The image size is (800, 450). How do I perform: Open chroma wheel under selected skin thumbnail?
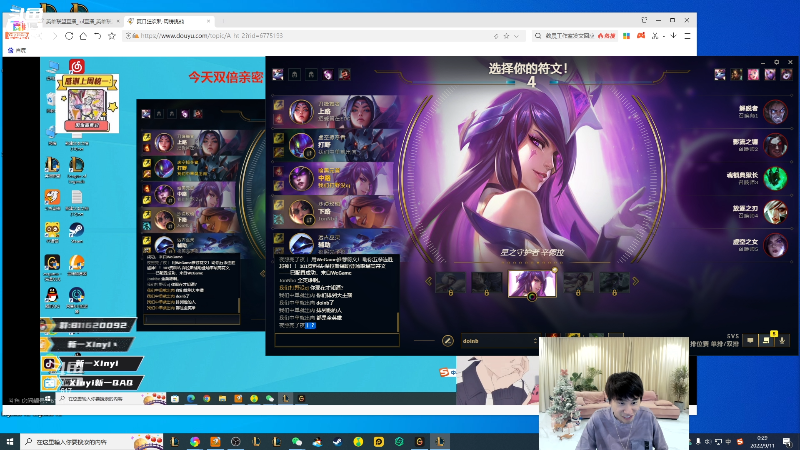point(532,297)
